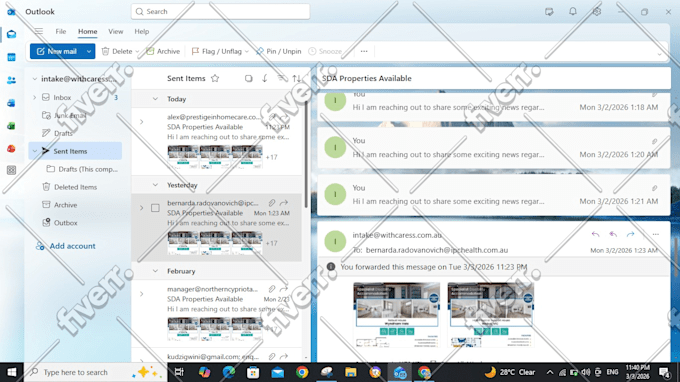Switch to the View tab

pyautogui.click(x=115, y=31)
